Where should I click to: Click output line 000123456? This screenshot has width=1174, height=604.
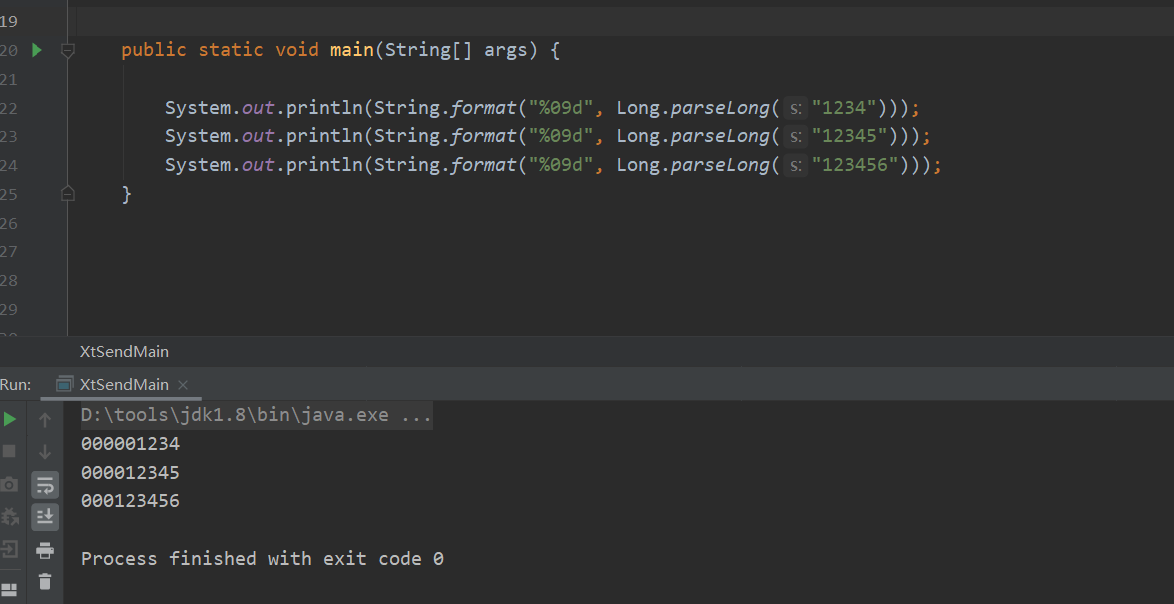coord(130,501)
